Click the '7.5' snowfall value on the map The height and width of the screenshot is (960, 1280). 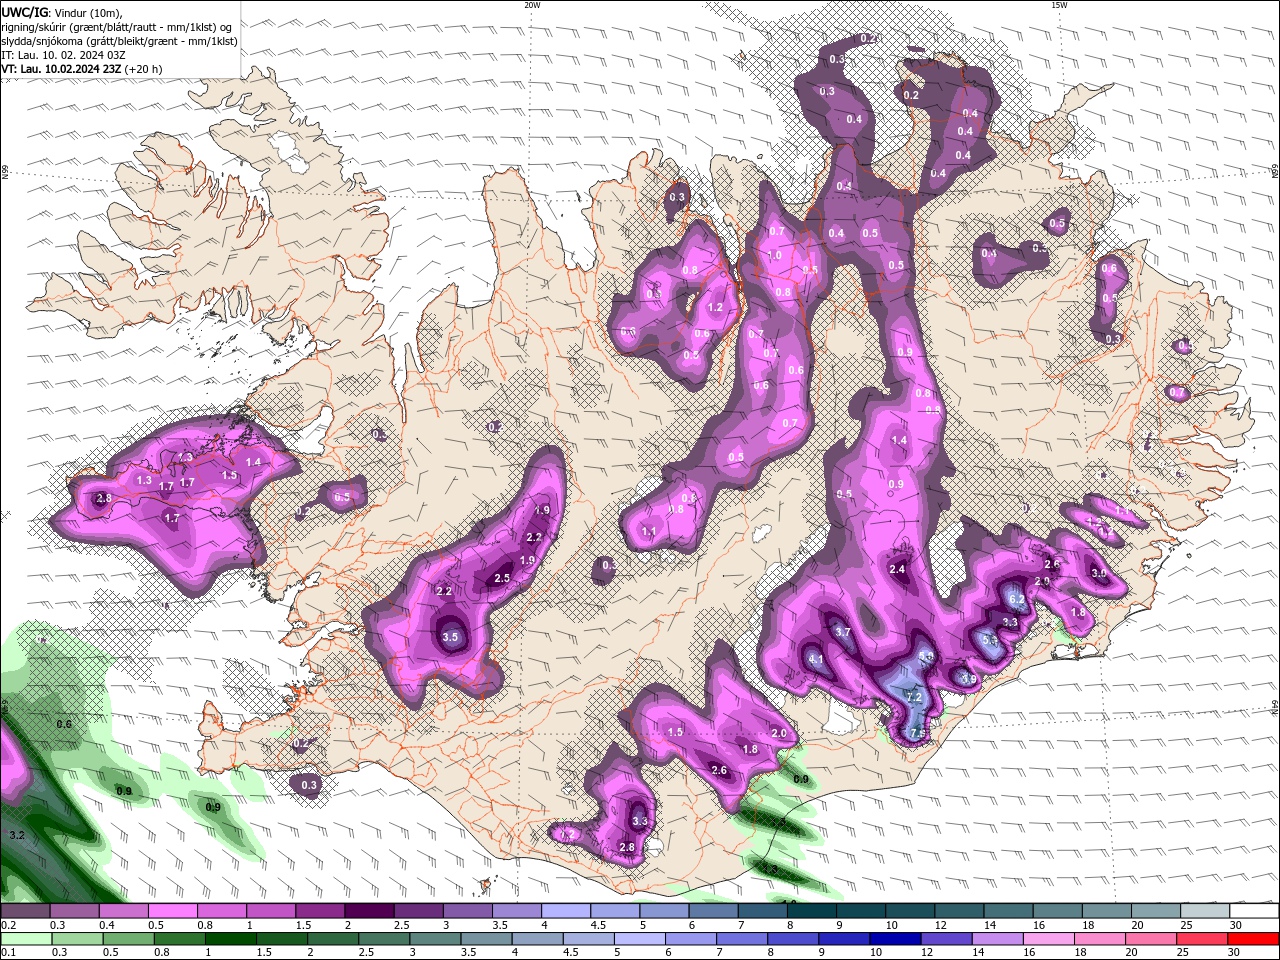coord(918,735)
